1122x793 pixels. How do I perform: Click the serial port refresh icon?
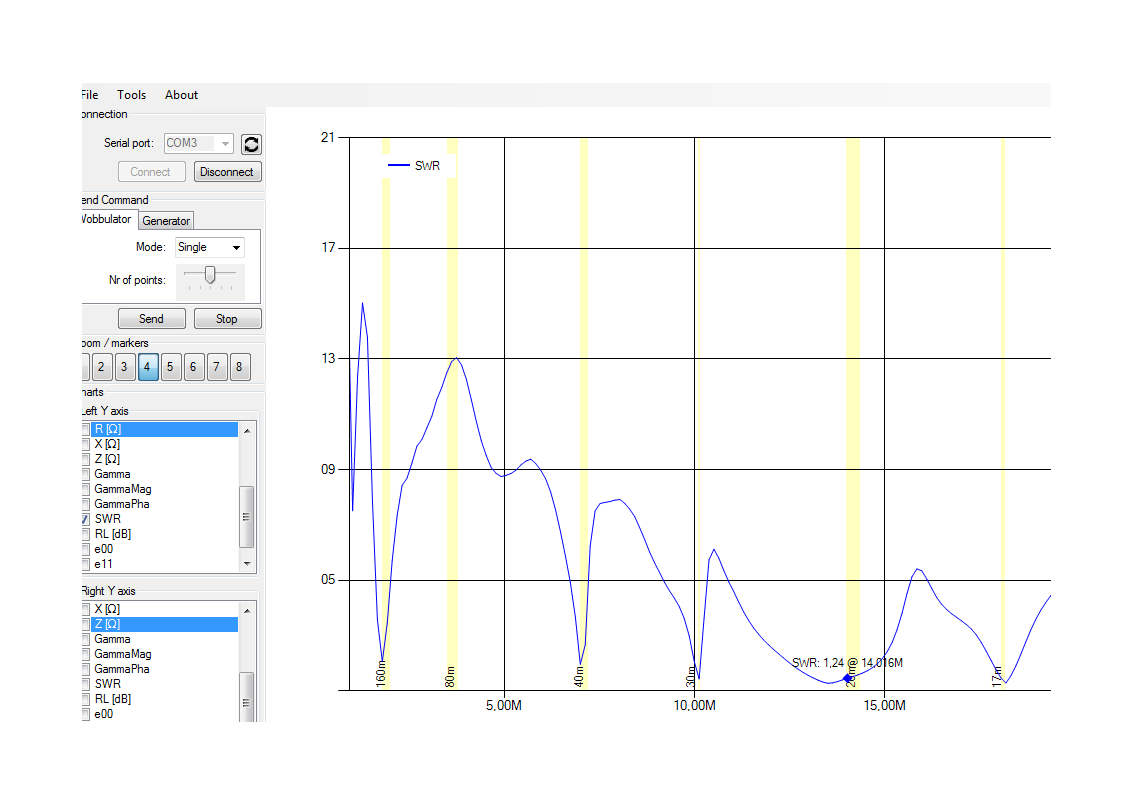251,144
